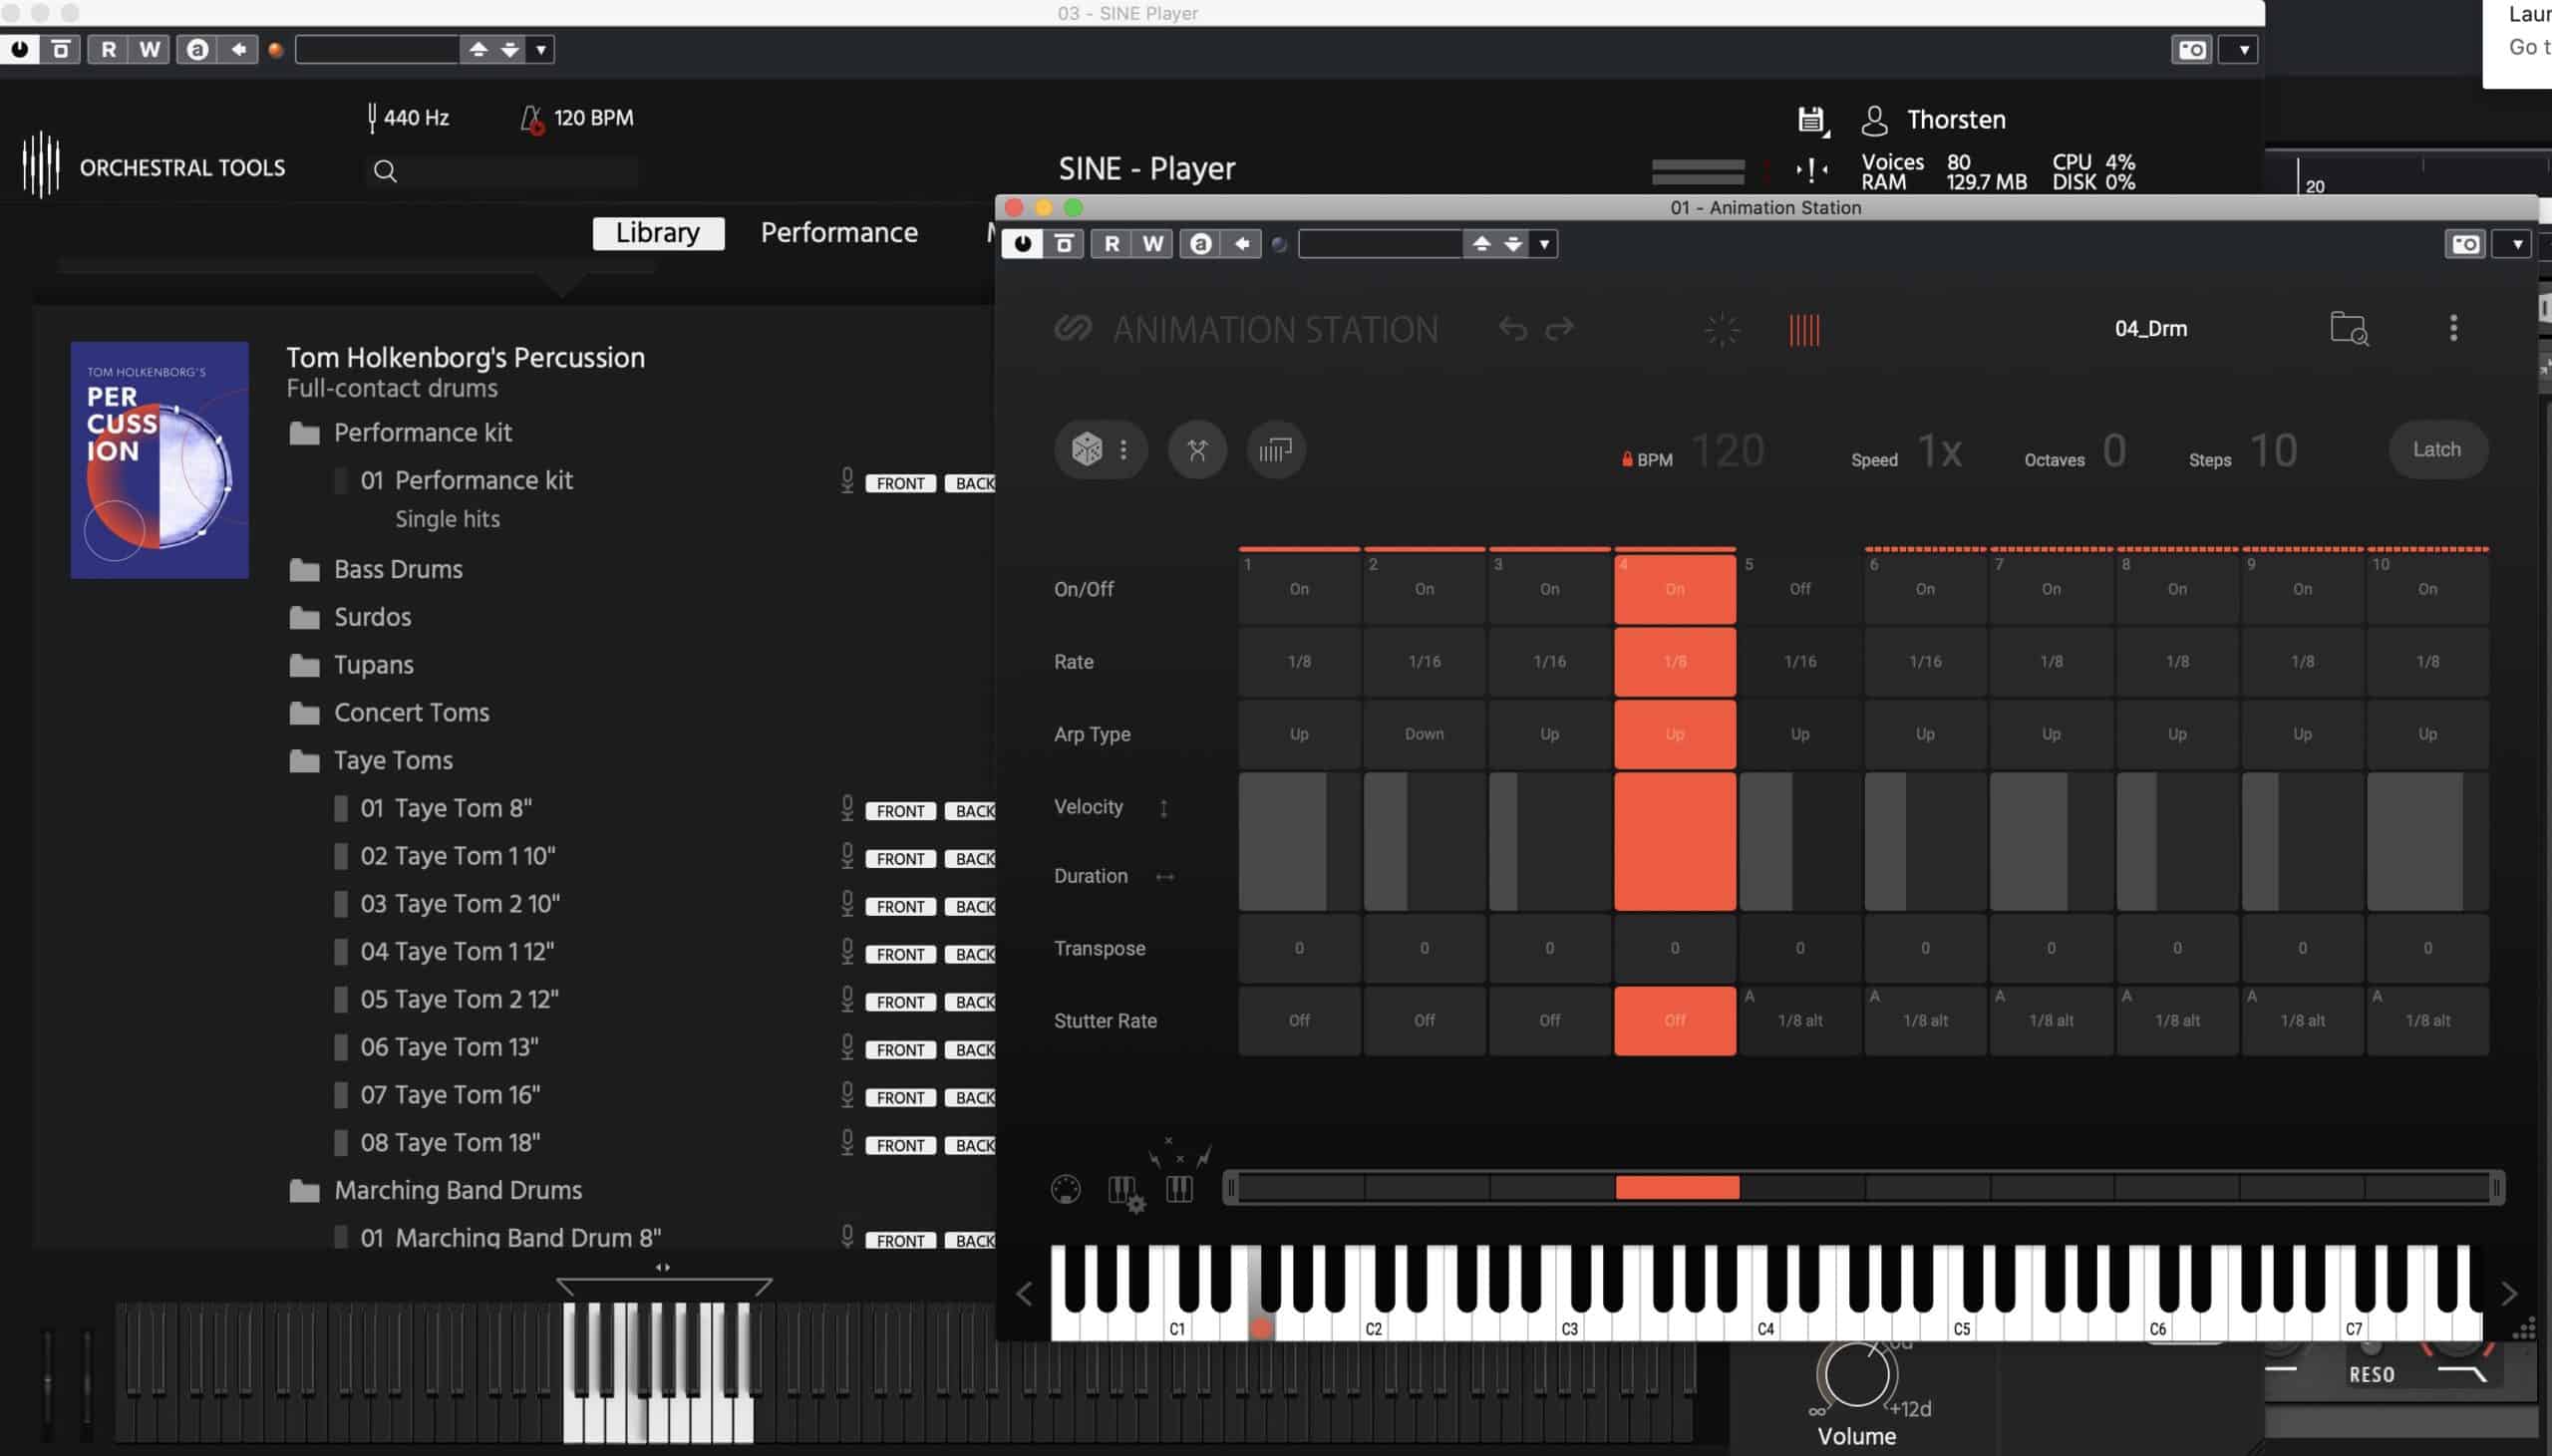The height and width of the screenshot is (1456, 2552).
Task: Toggle Write automation W in SINE Player toolbar
Action: (149, 49)
